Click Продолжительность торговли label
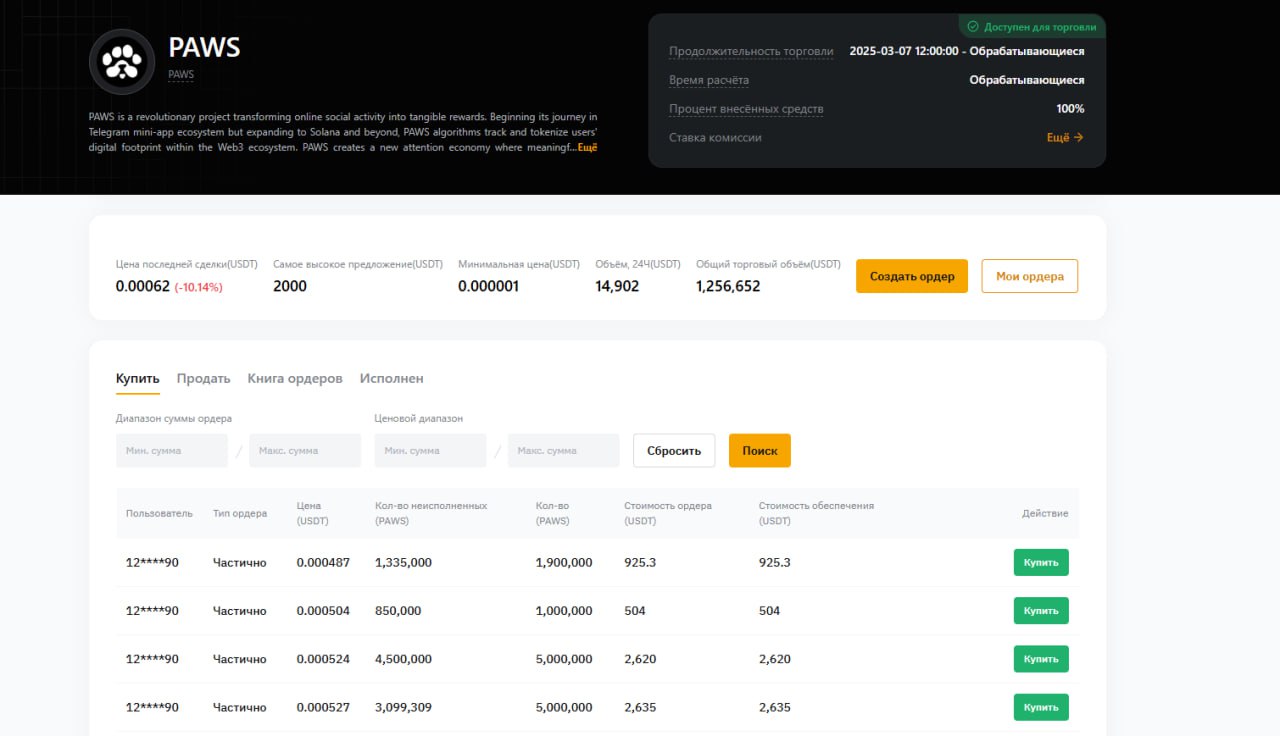 tap(751, 51)
